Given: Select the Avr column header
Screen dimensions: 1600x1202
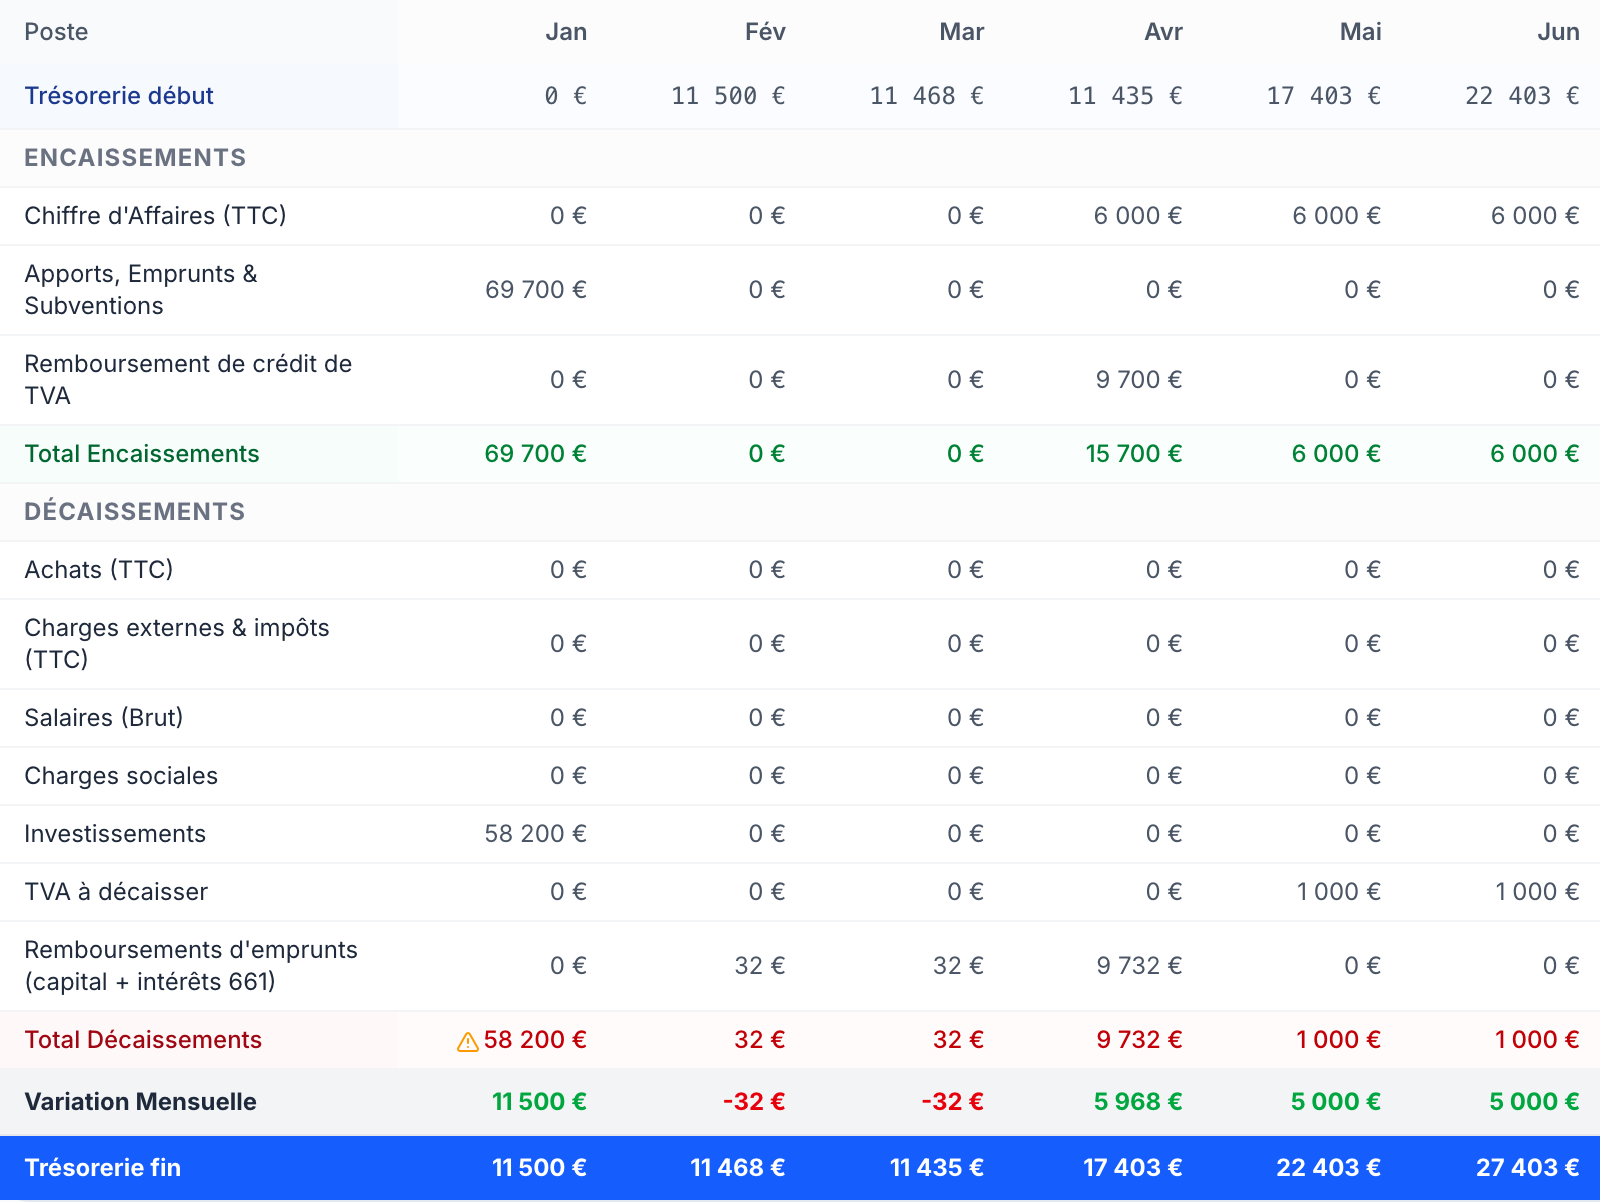Looking at the screenshot, I should pyautogui.click(x=1163, y=32).
